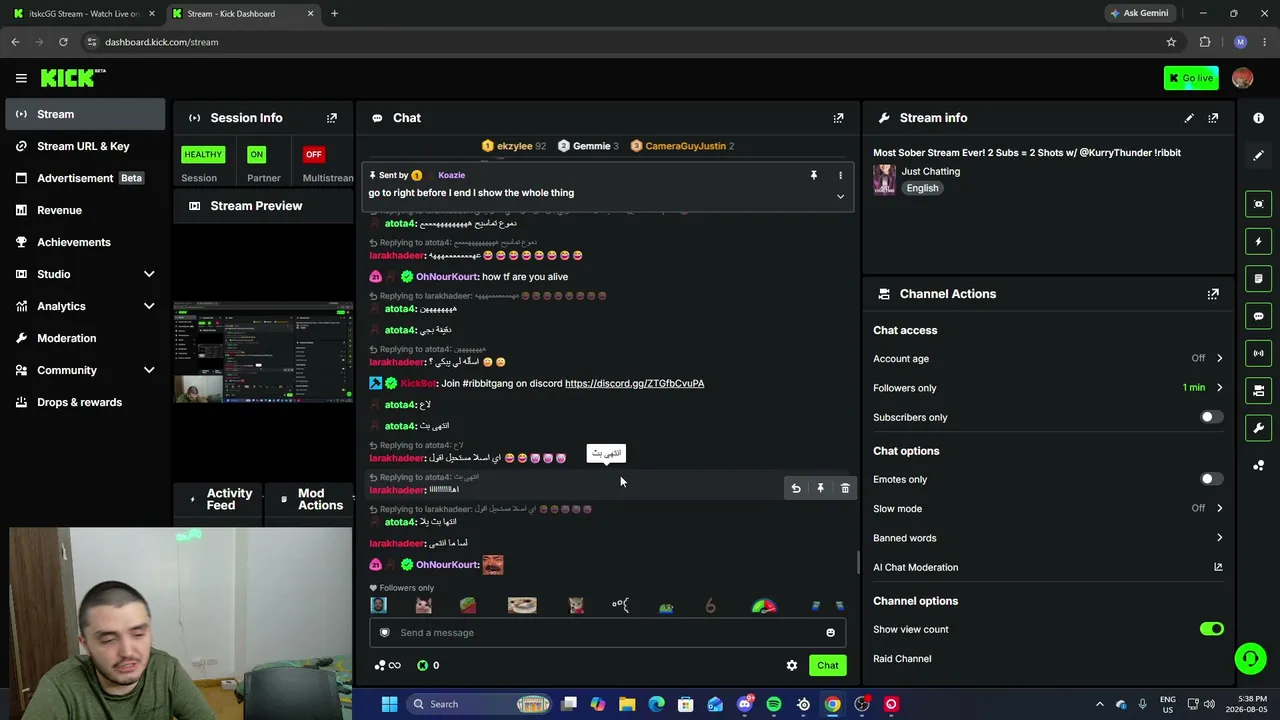Pop out the Stream info panel

click(1213, 118)
